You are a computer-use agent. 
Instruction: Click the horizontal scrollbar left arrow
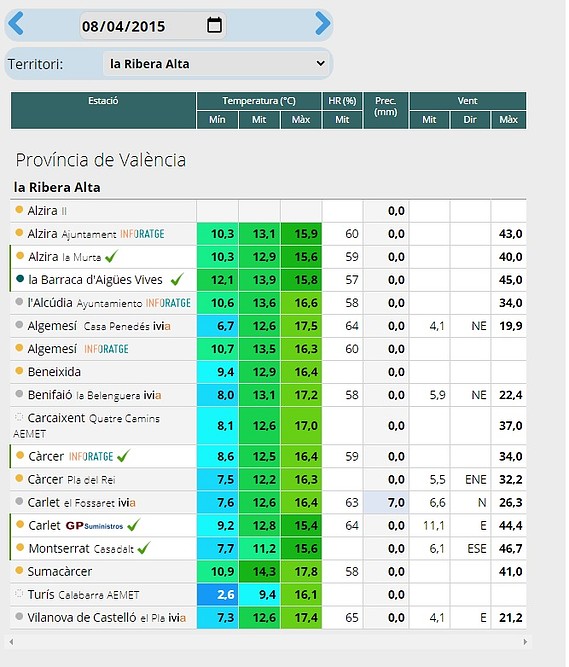tap(11, 641)
